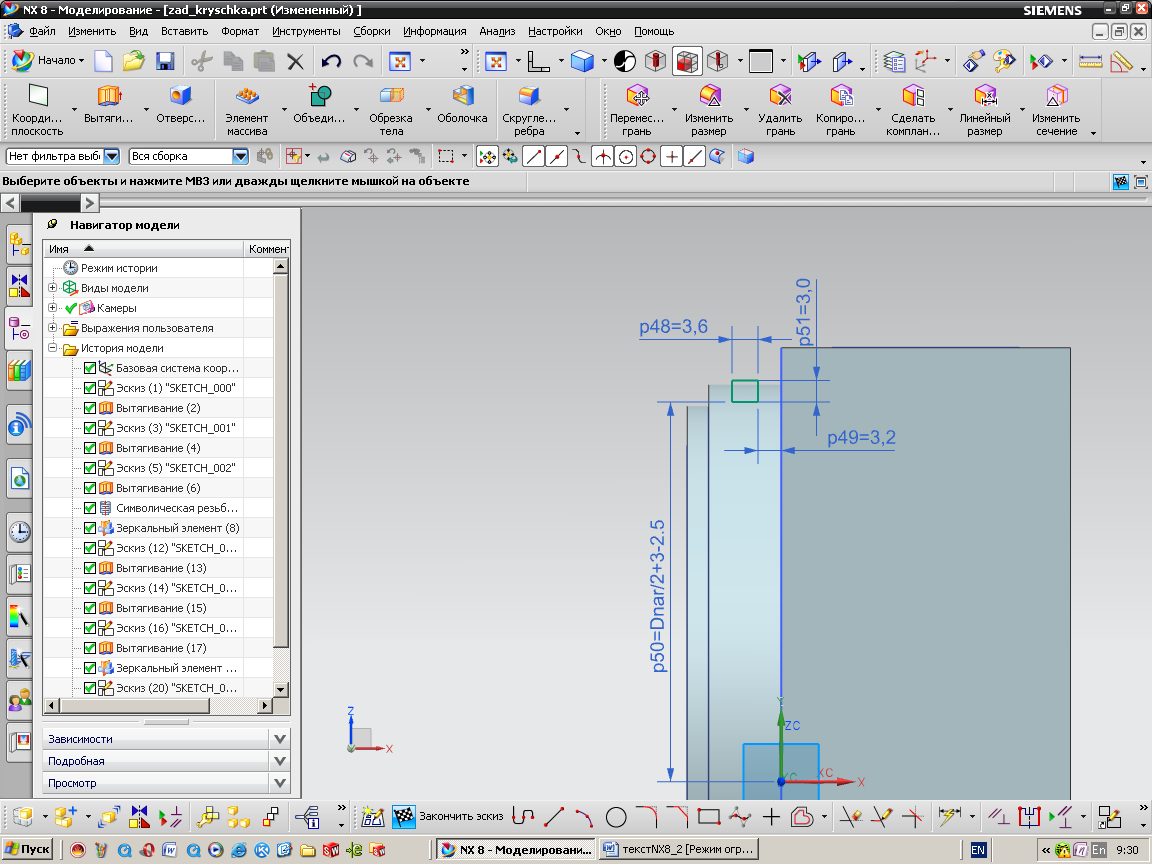
Task: Select the Circle sketch tool
Action: [x=616, y=816]
